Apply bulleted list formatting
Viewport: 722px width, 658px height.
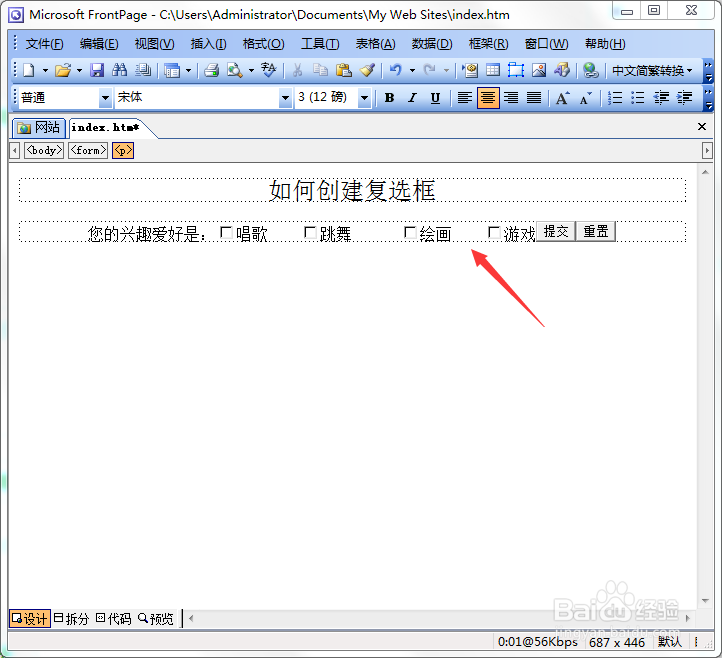tap(638, 98)
